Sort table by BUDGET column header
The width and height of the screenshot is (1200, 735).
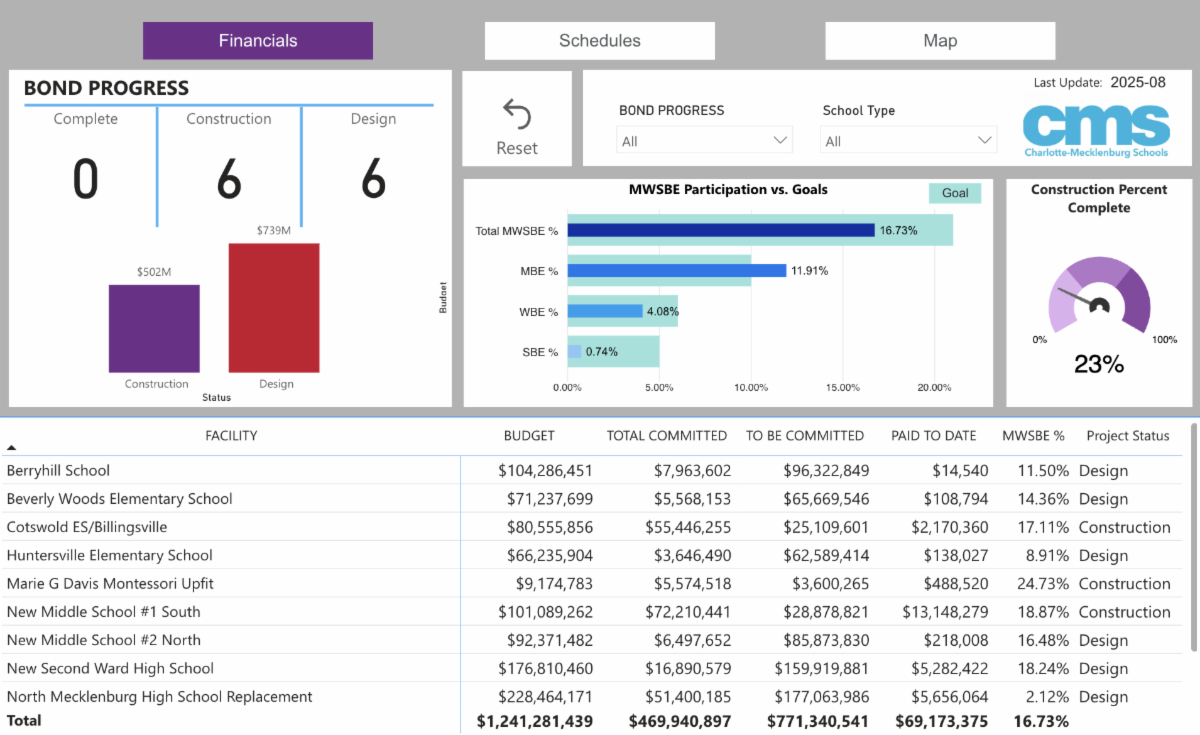click(529, 436)
